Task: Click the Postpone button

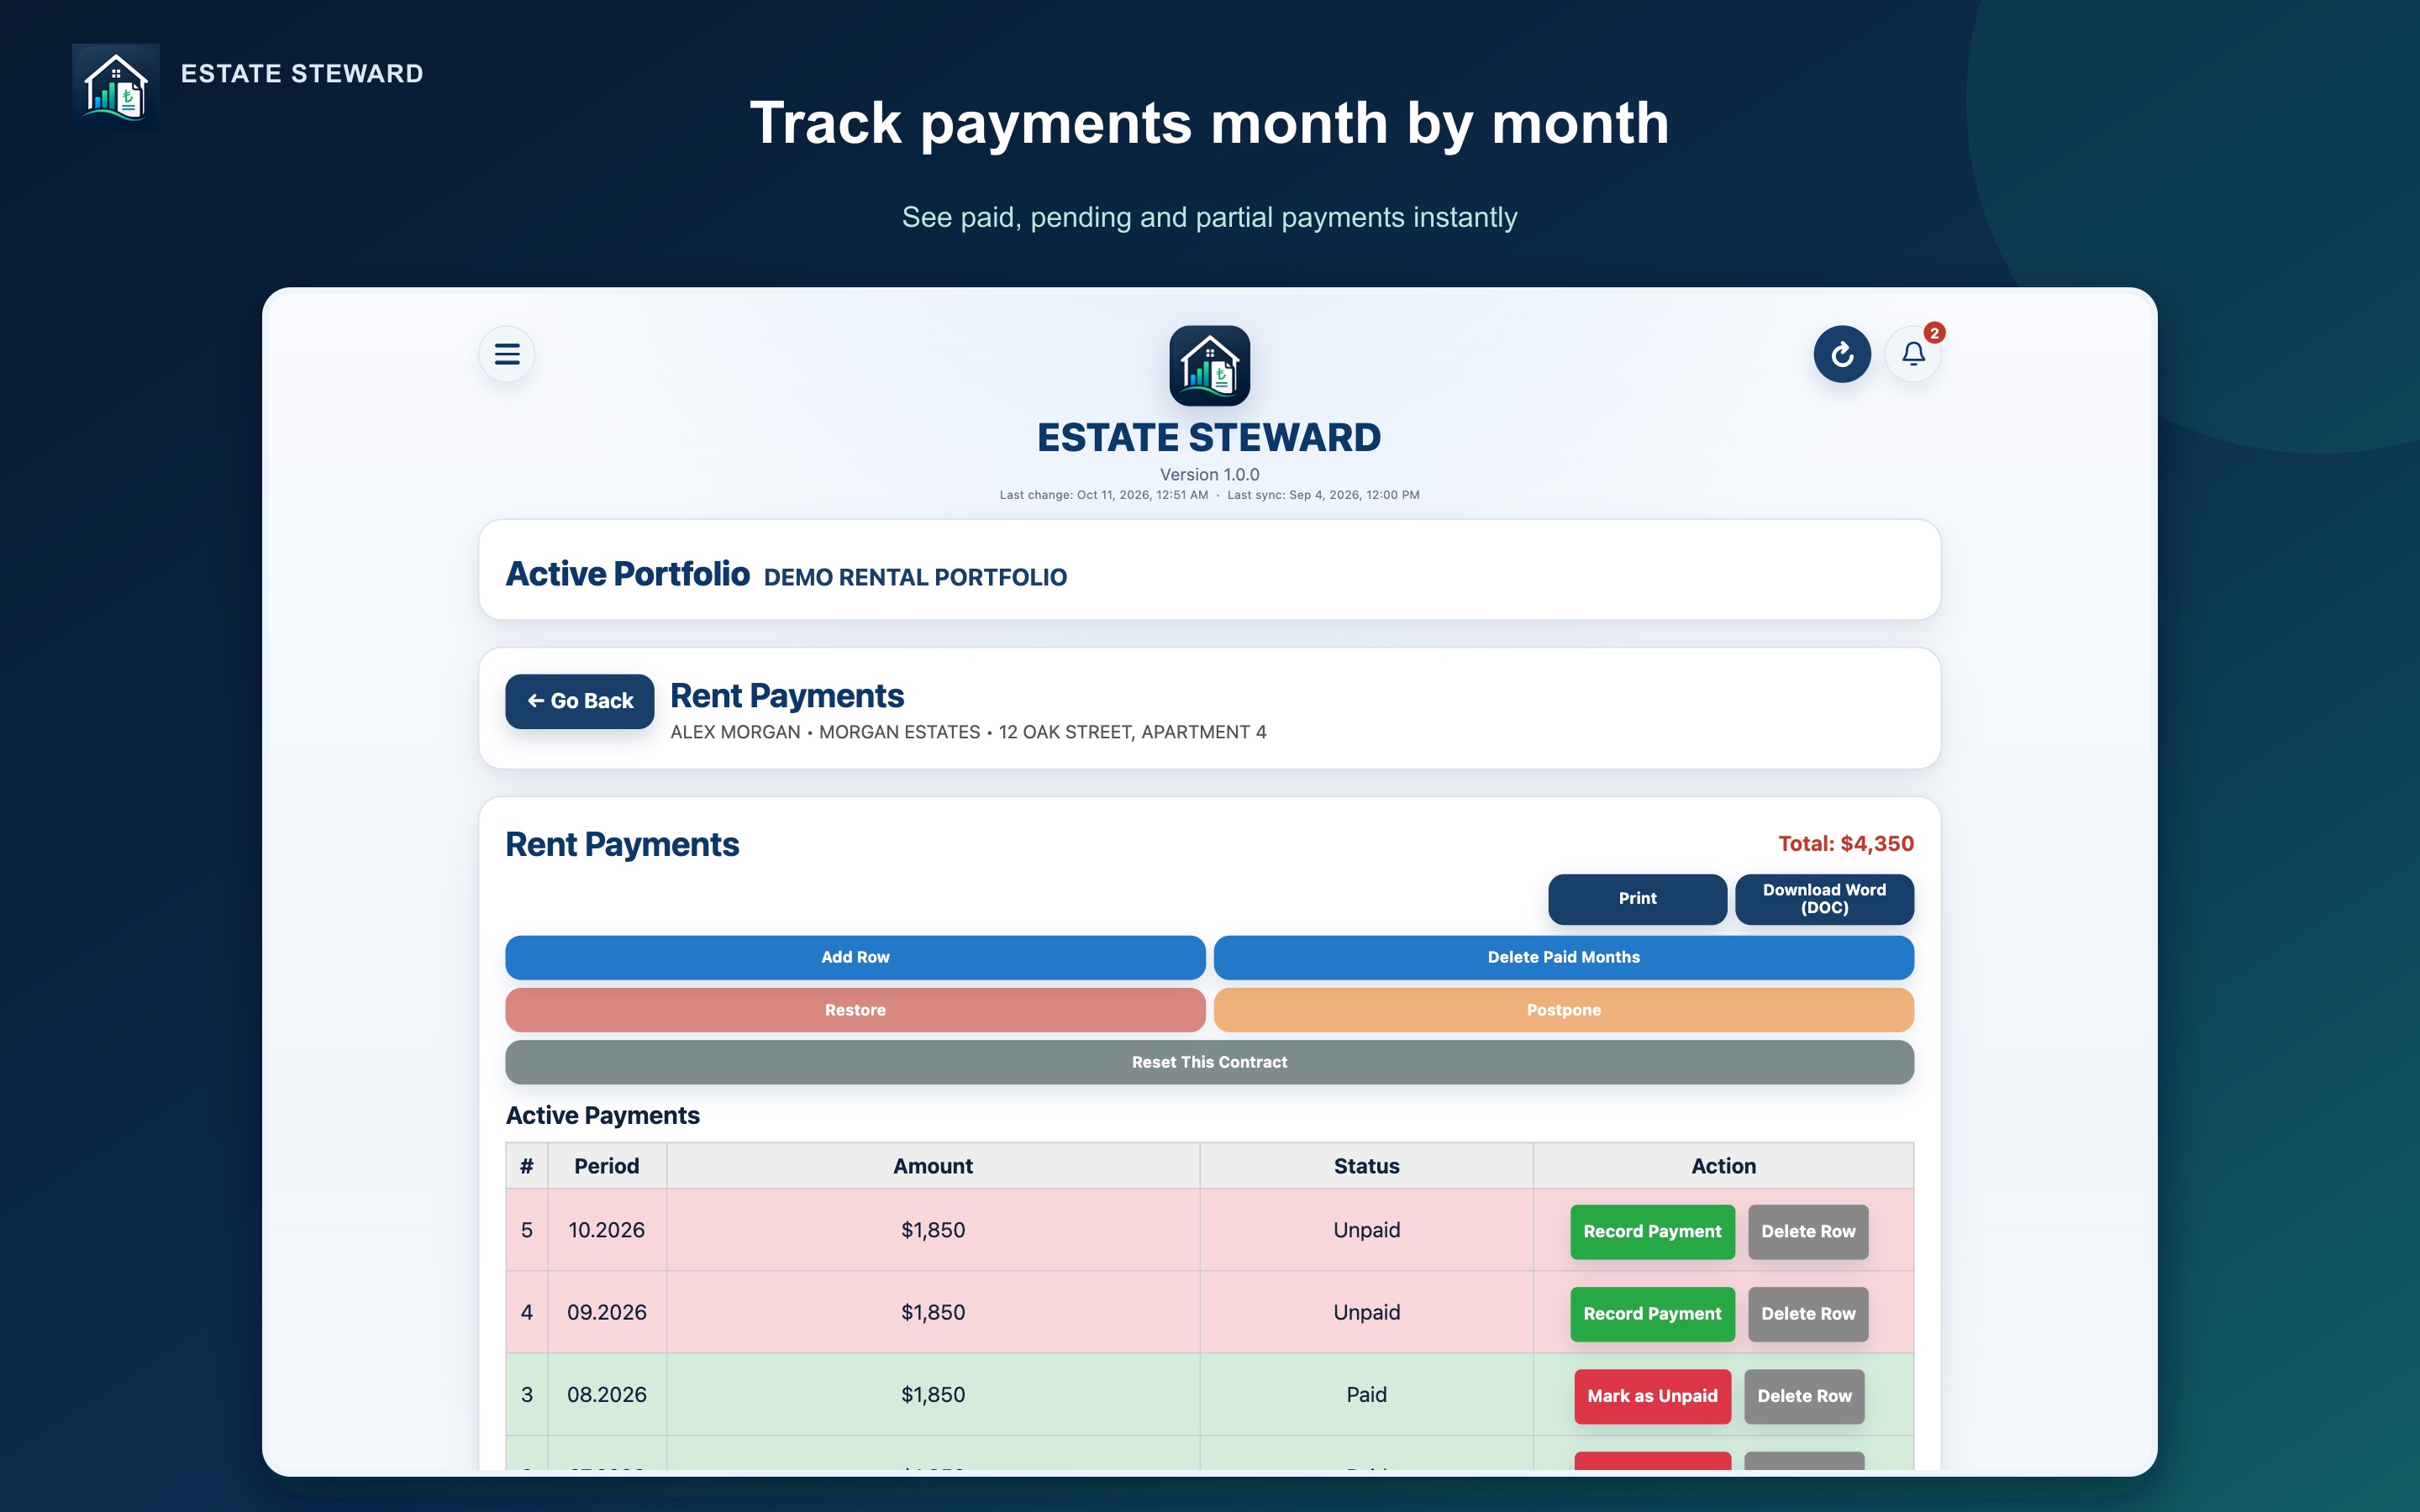Action: (1563, 1010)
